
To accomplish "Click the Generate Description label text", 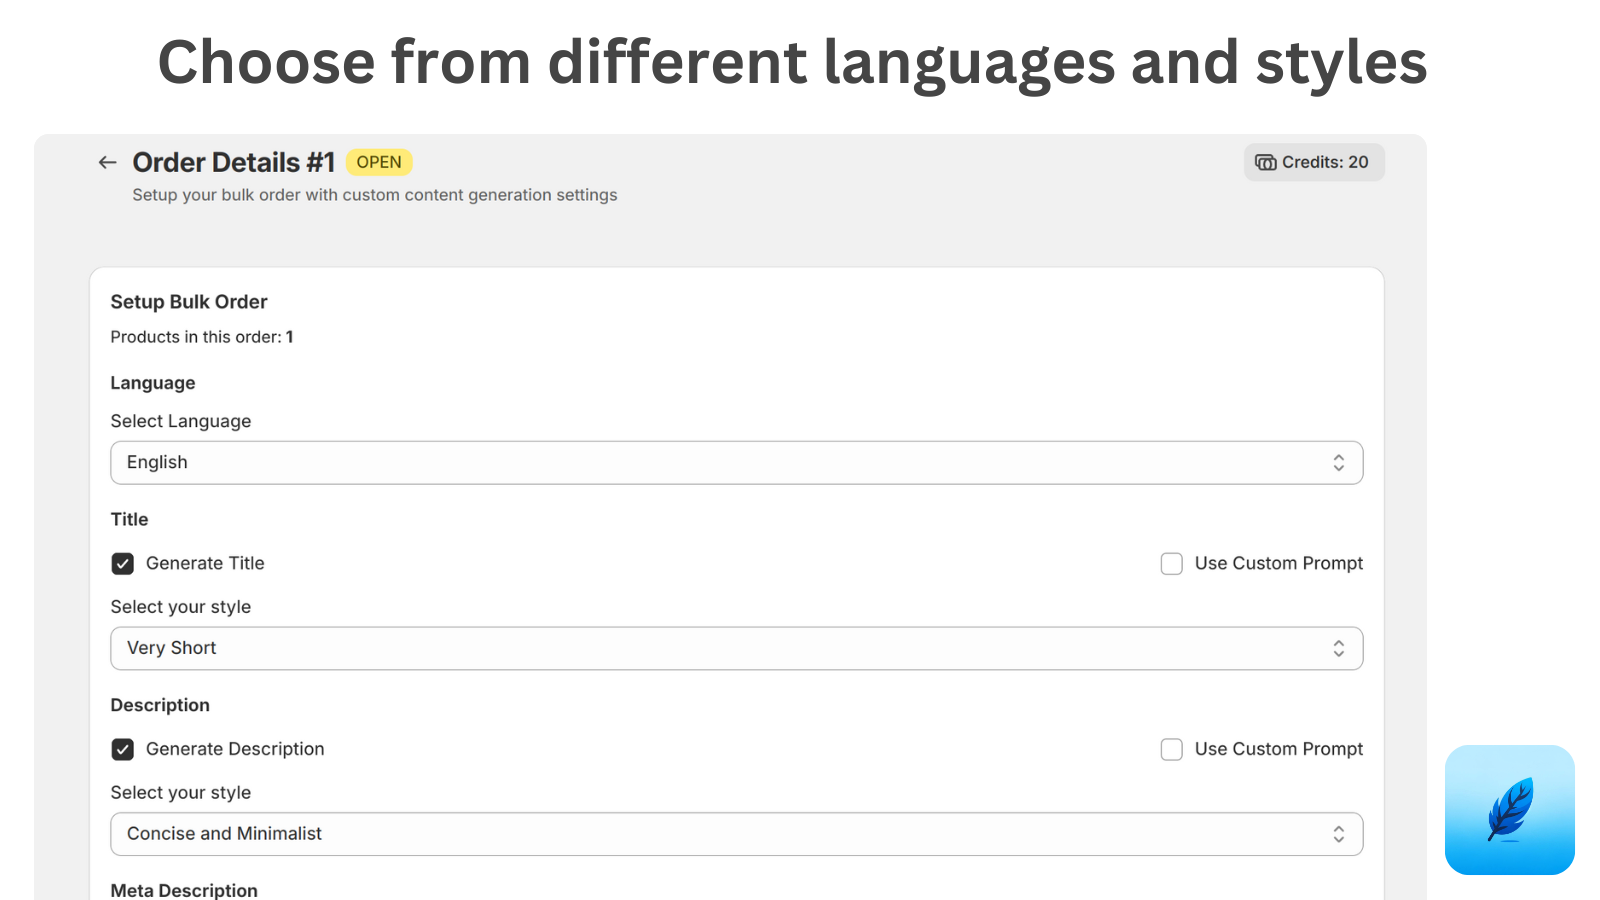I will [x=235, y=749].
